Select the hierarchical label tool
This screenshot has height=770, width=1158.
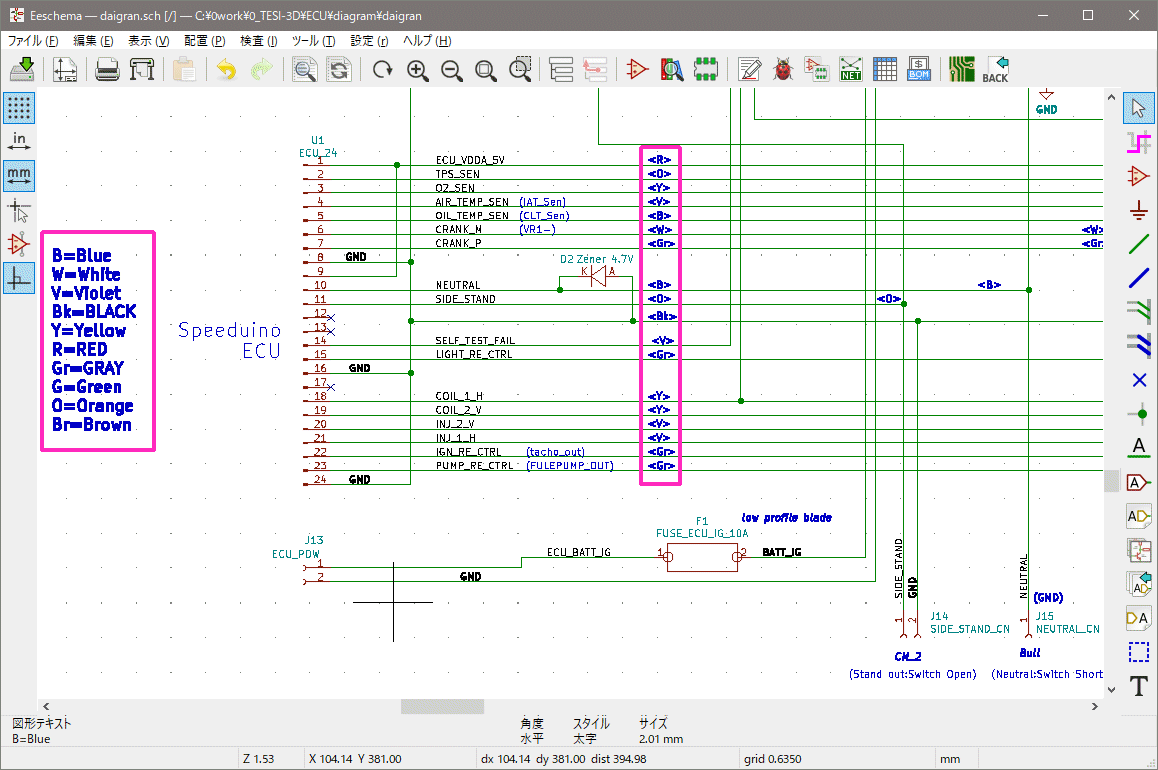1139,516
